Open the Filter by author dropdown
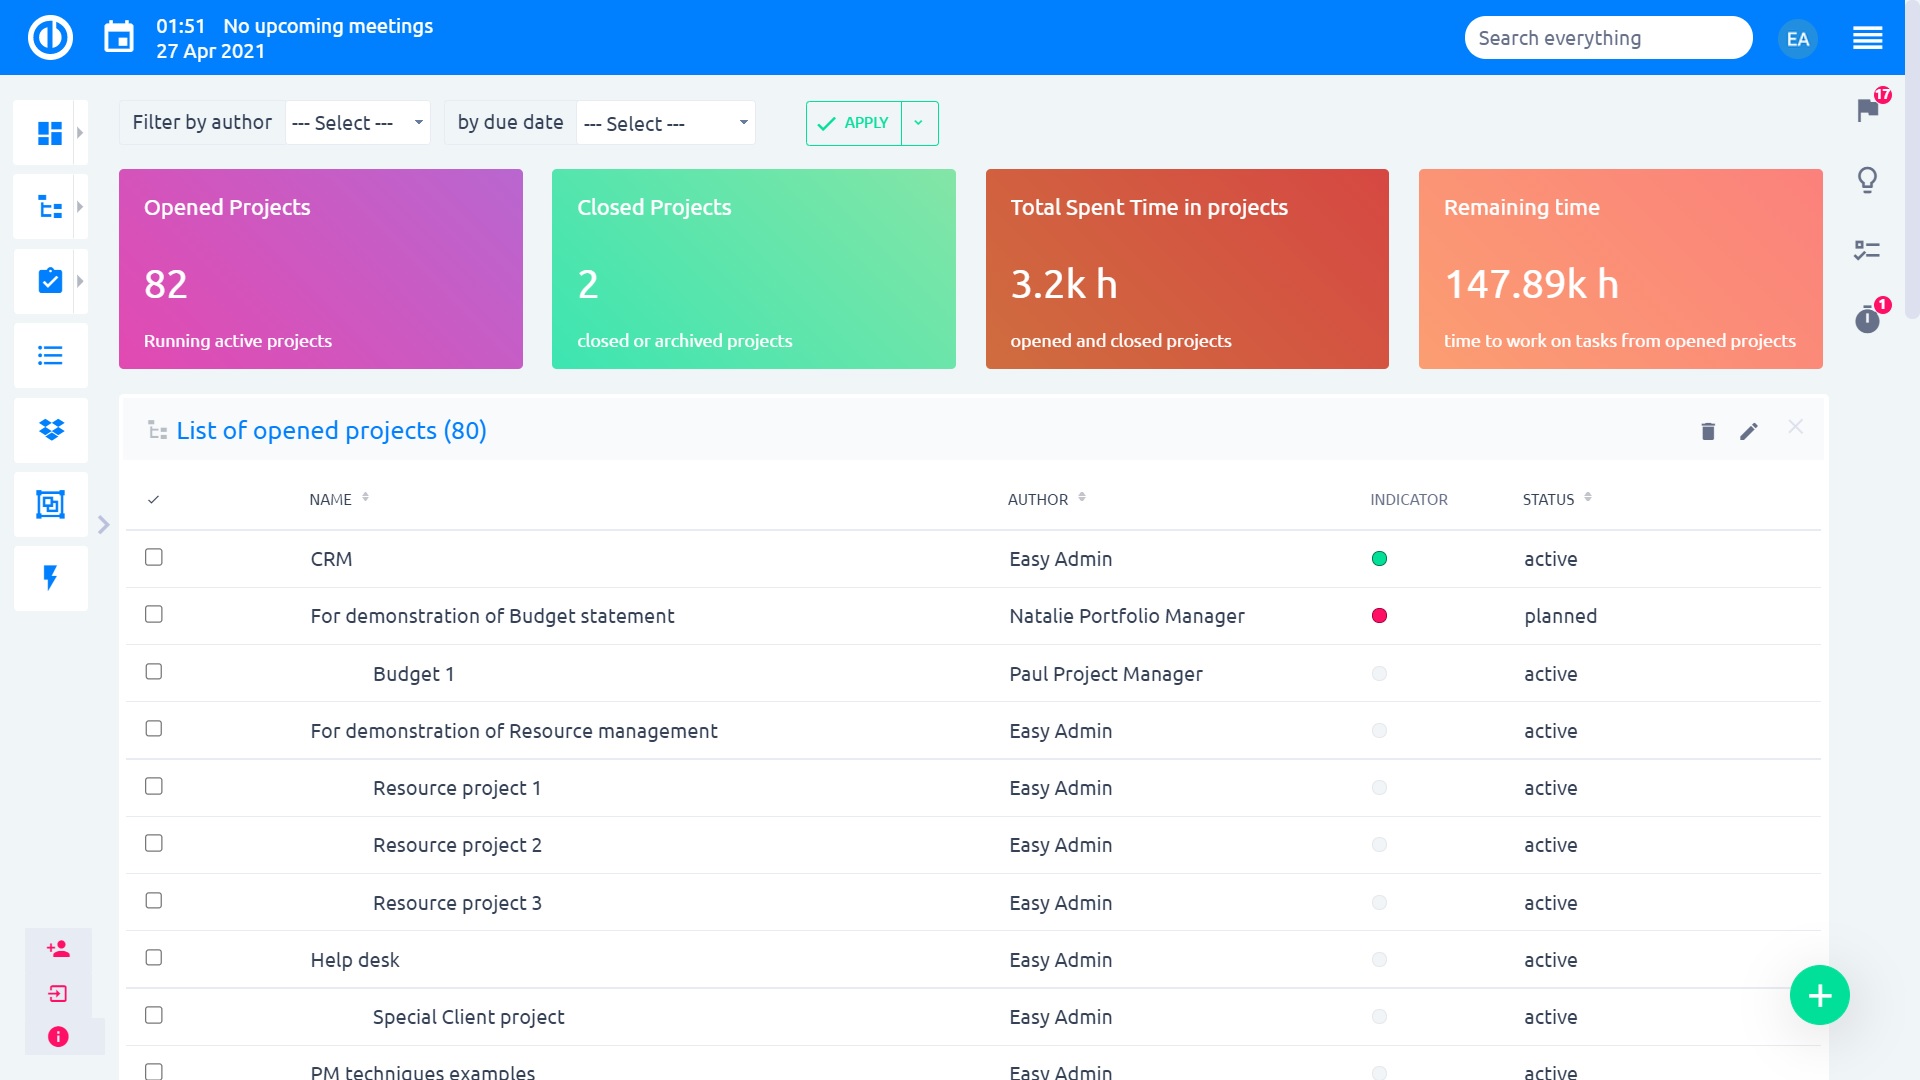The image size is (1920, 1080). tap(357, 122)
